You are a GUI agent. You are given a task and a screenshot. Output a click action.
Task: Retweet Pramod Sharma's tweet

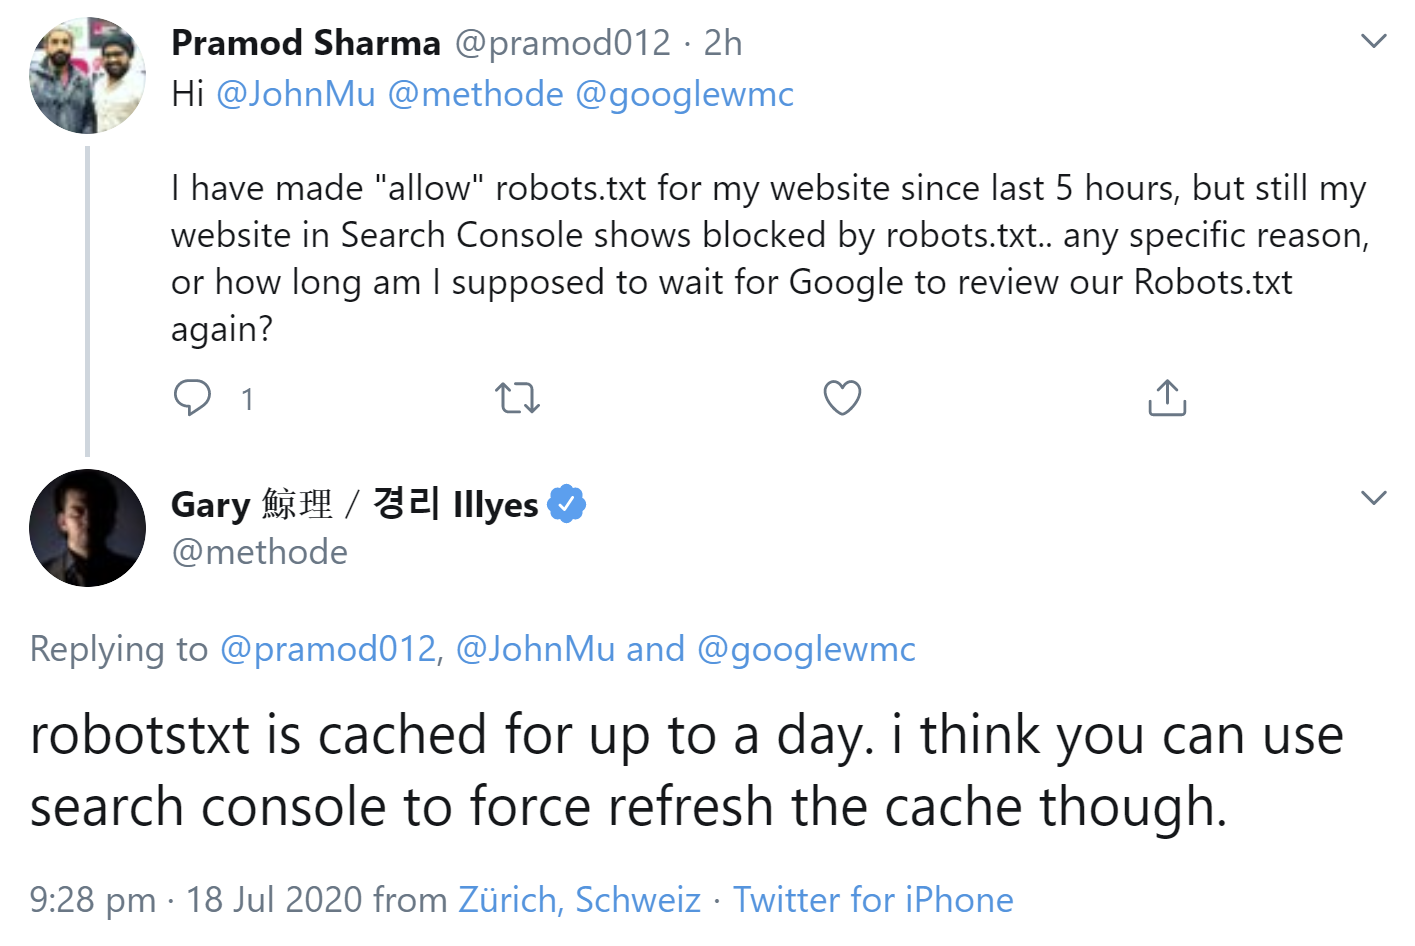click(518, 398)
